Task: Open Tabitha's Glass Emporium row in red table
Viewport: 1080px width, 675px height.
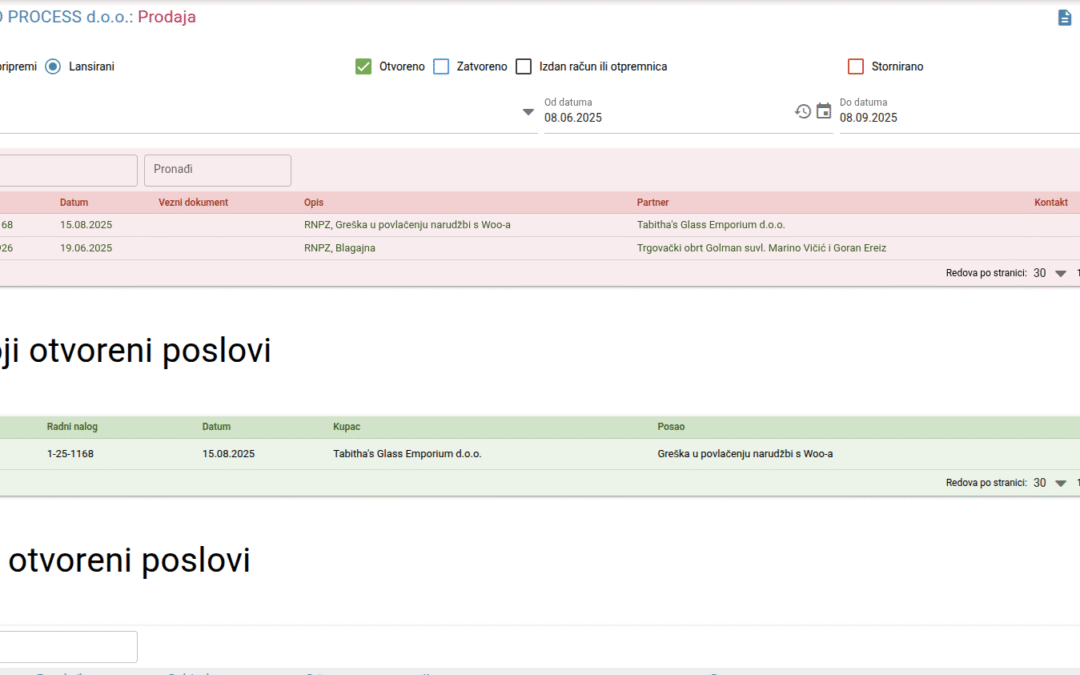Action: tap(710, 225)
